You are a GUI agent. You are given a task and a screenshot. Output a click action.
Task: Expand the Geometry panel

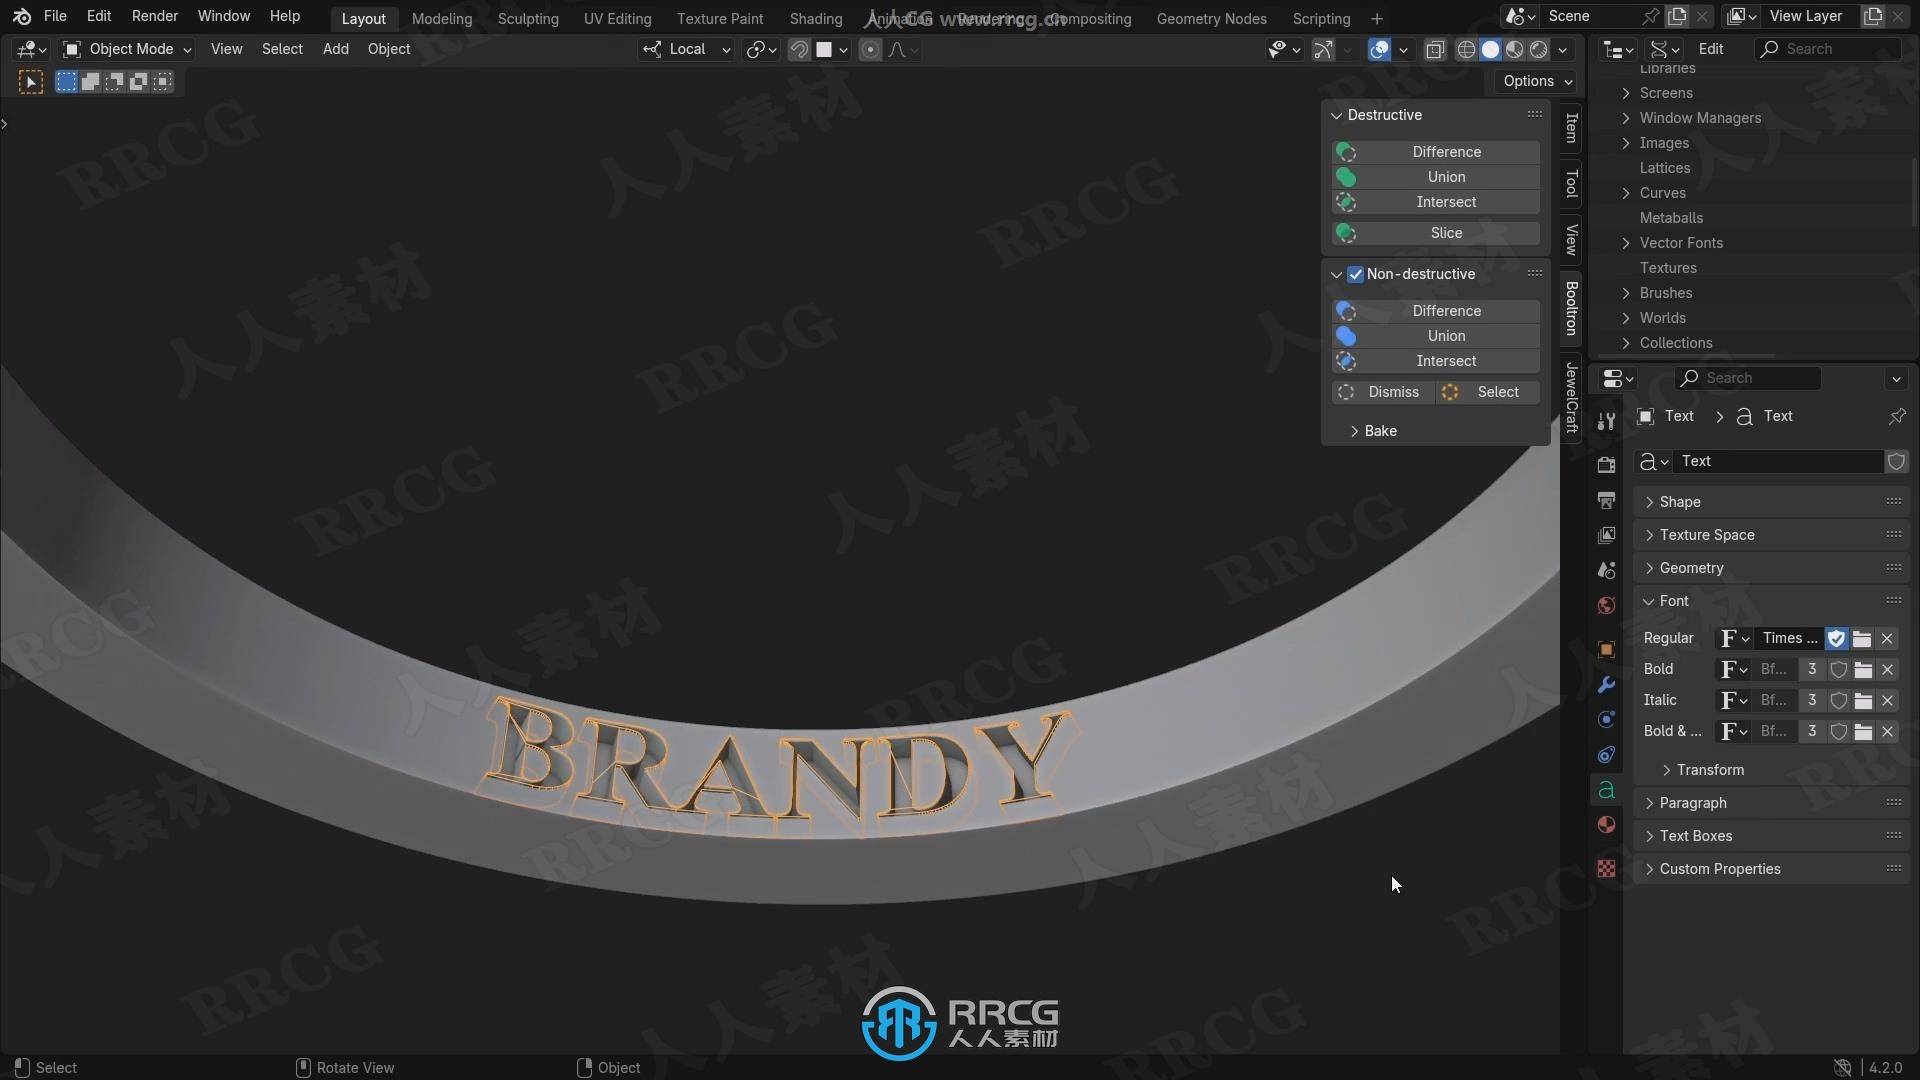[1691, 568]
